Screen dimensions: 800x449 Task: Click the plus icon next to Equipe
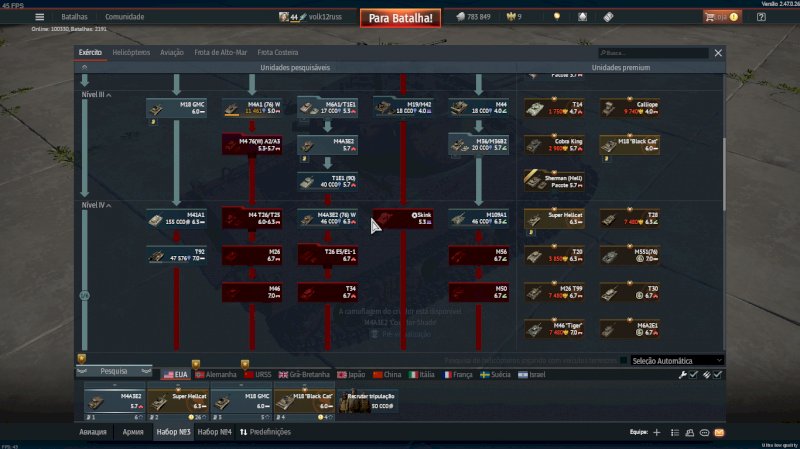pyautogui.click(x=656, y=432)
